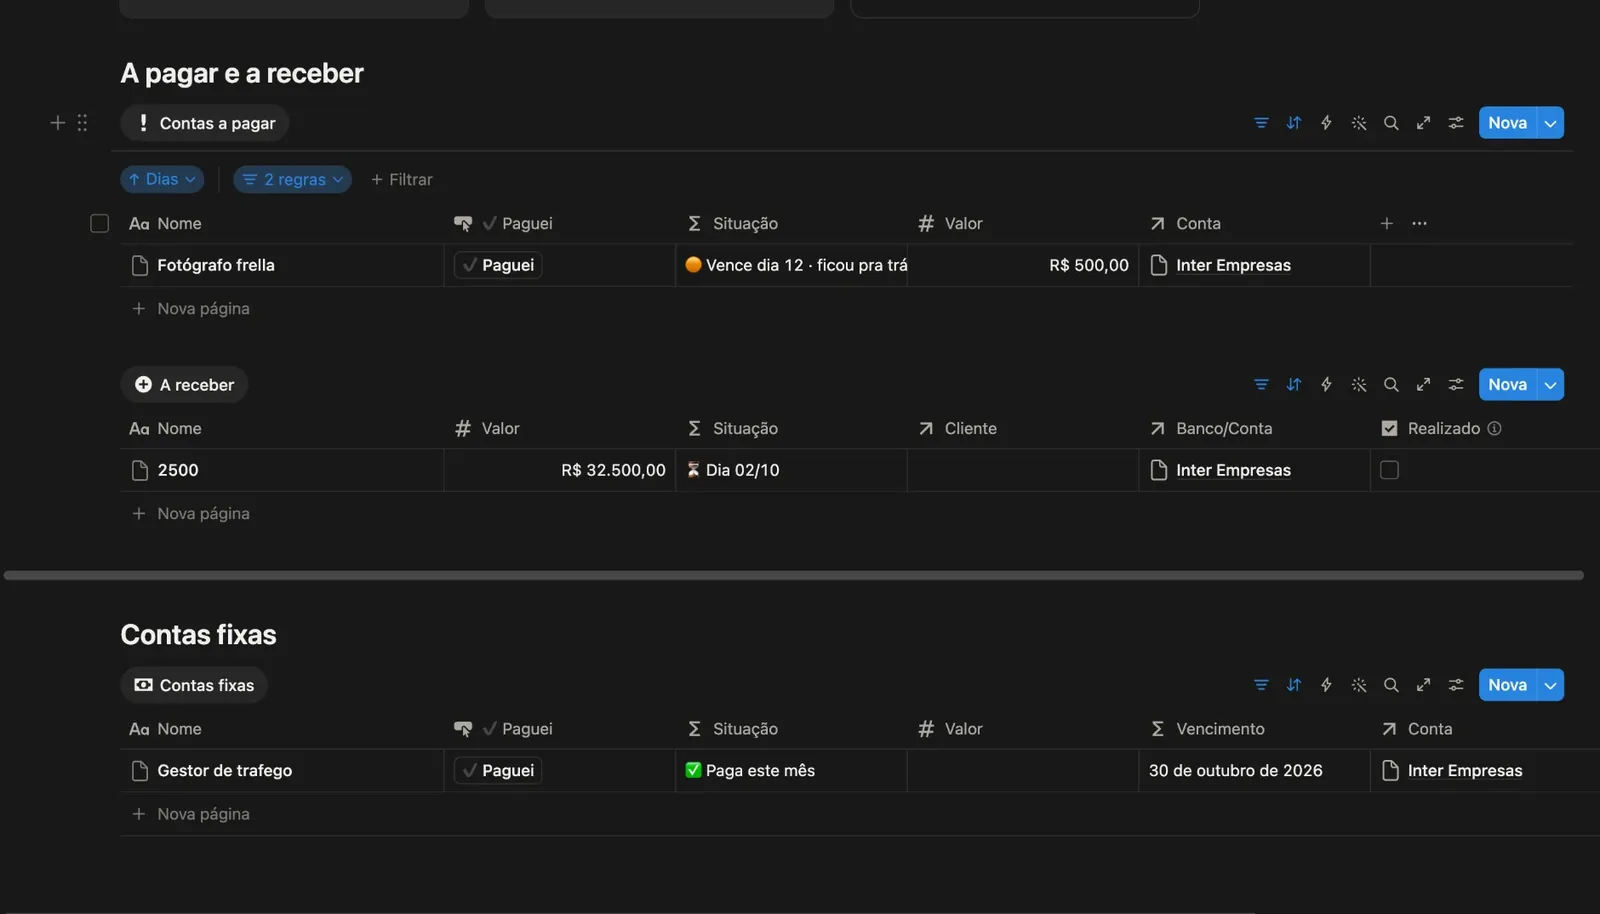Open filter icon in A receber toolbar
Viewport: 1600px width, 914px height.
point(1261,385)
